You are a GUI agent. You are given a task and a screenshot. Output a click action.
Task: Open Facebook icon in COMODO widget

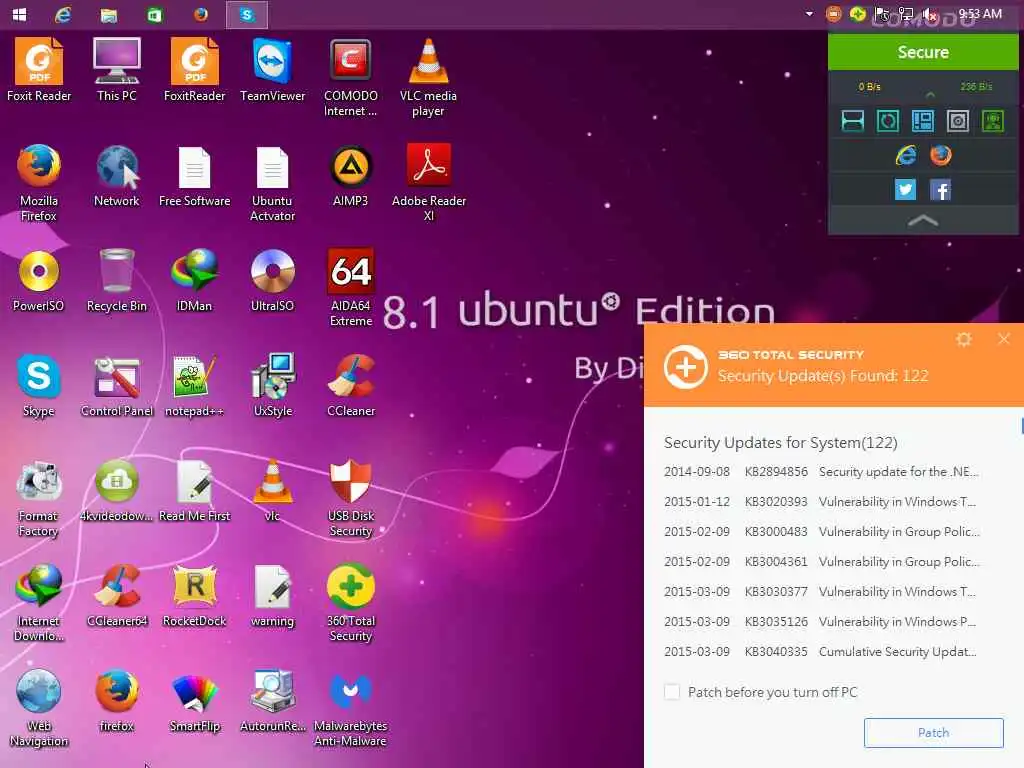[x=940, y=190]
